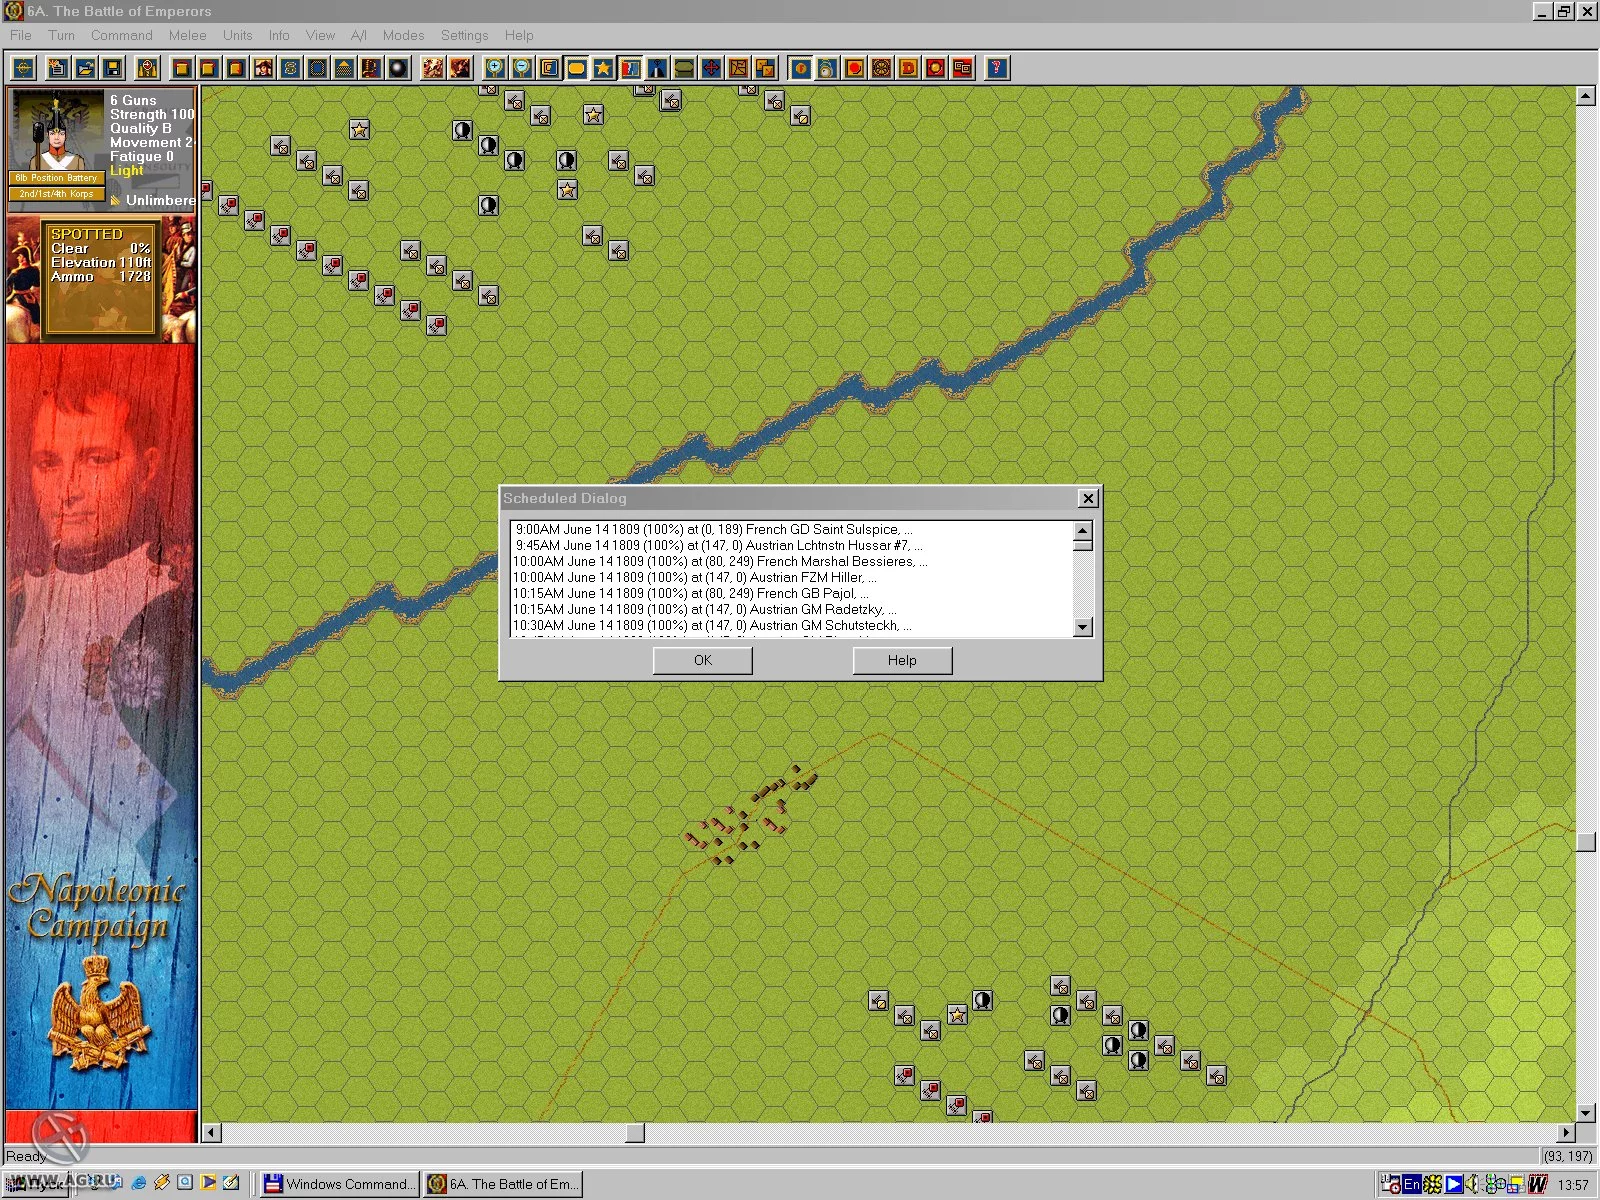This screenshot has width=1600, height=1200.
Task: Click the open folder toolbar icon
Action: 85,68
